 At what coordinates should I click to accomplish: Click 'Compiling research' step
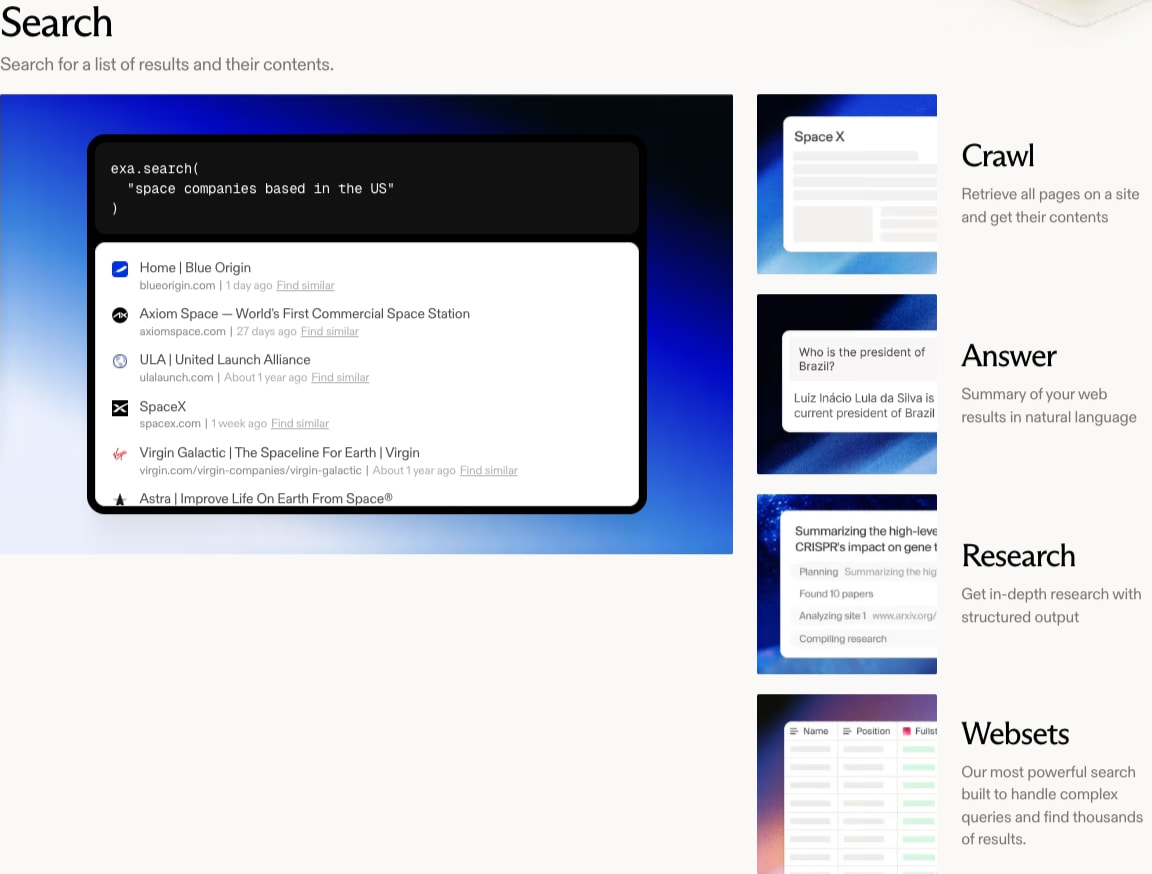click(x=843, y=639)
